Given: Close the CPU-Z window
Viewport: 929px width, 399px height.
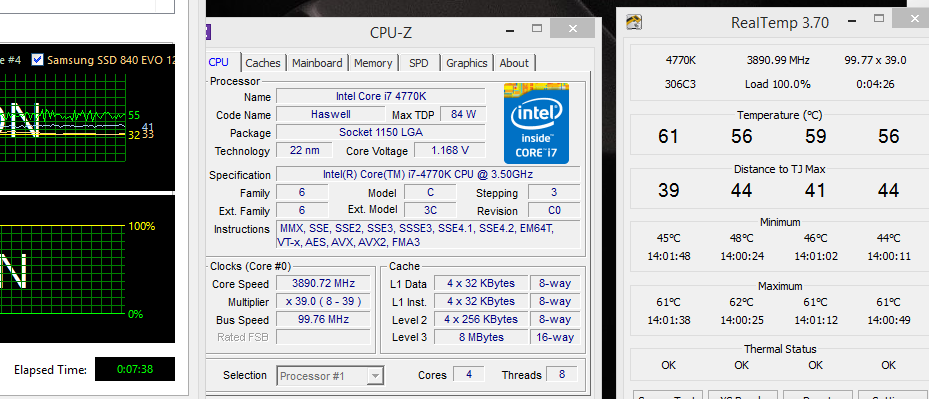Looking at the screenshot, I should coord(572,28).
